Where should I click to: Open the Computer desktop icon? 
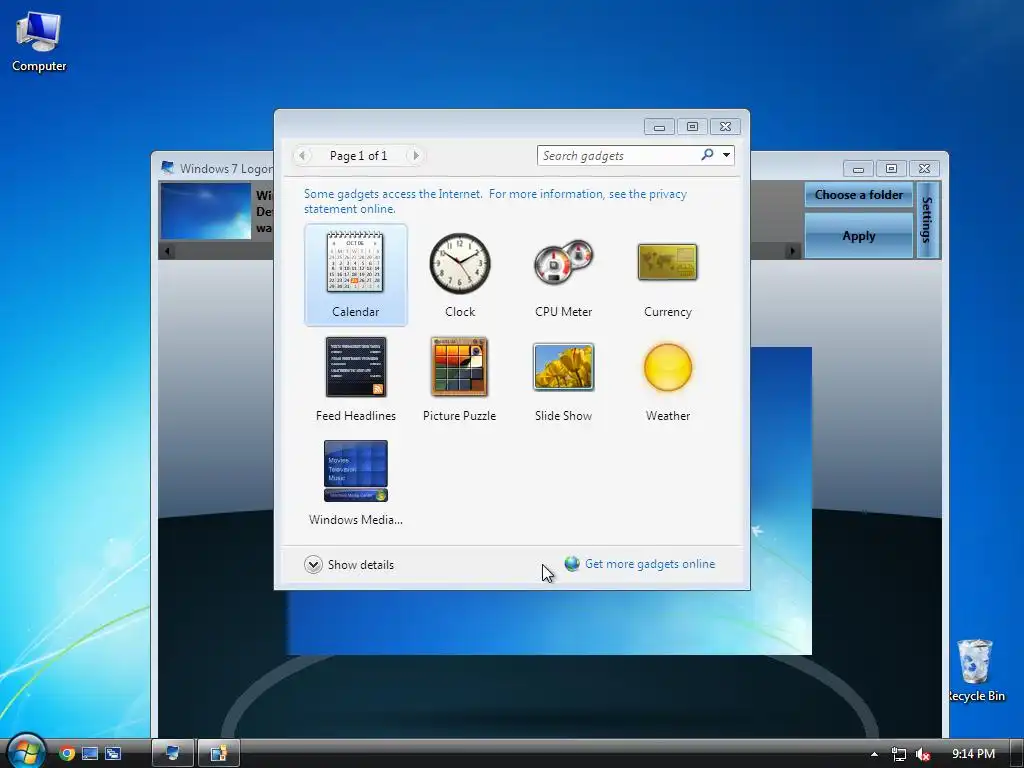(x=39, y=42)
